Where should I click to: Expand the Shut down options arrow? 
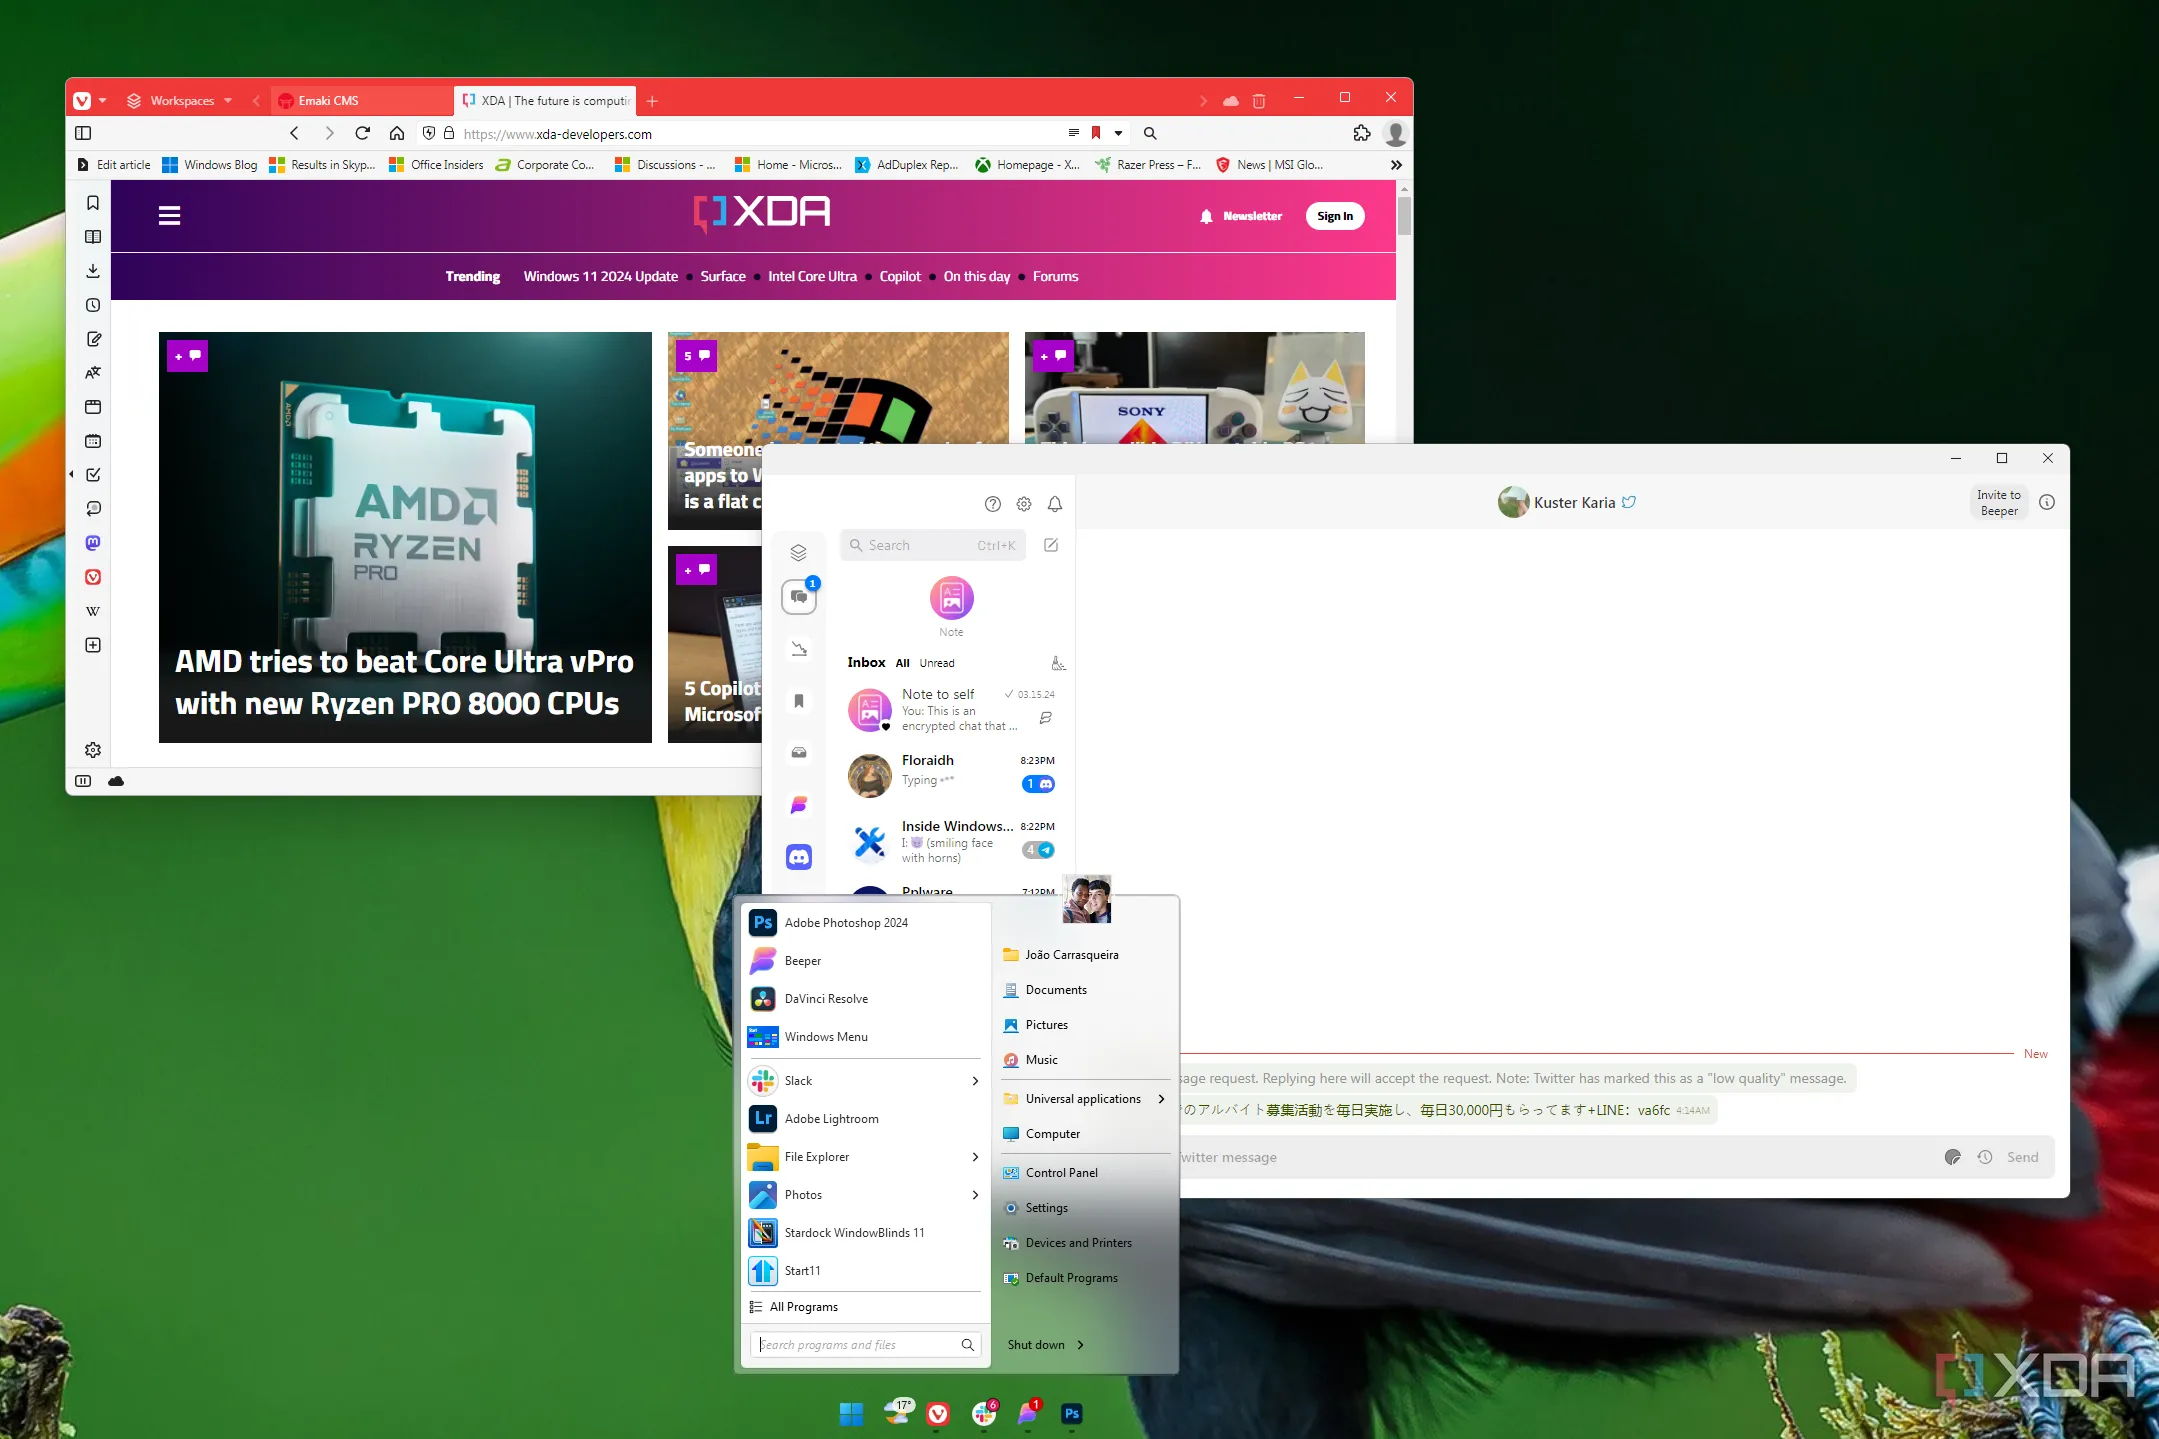[x=1080, y=1345]
